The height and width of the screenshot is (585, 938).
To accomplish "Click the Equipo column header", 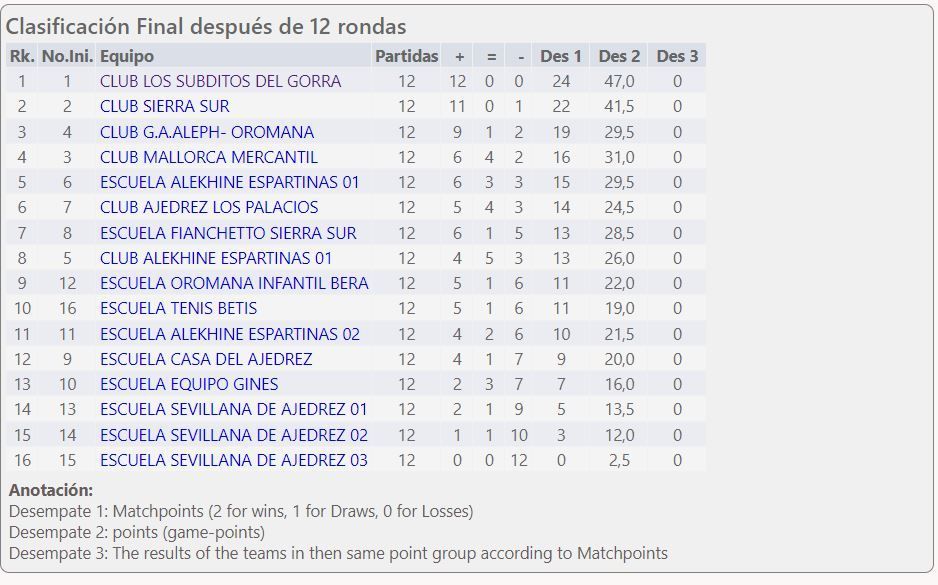I will pos(127,56).
